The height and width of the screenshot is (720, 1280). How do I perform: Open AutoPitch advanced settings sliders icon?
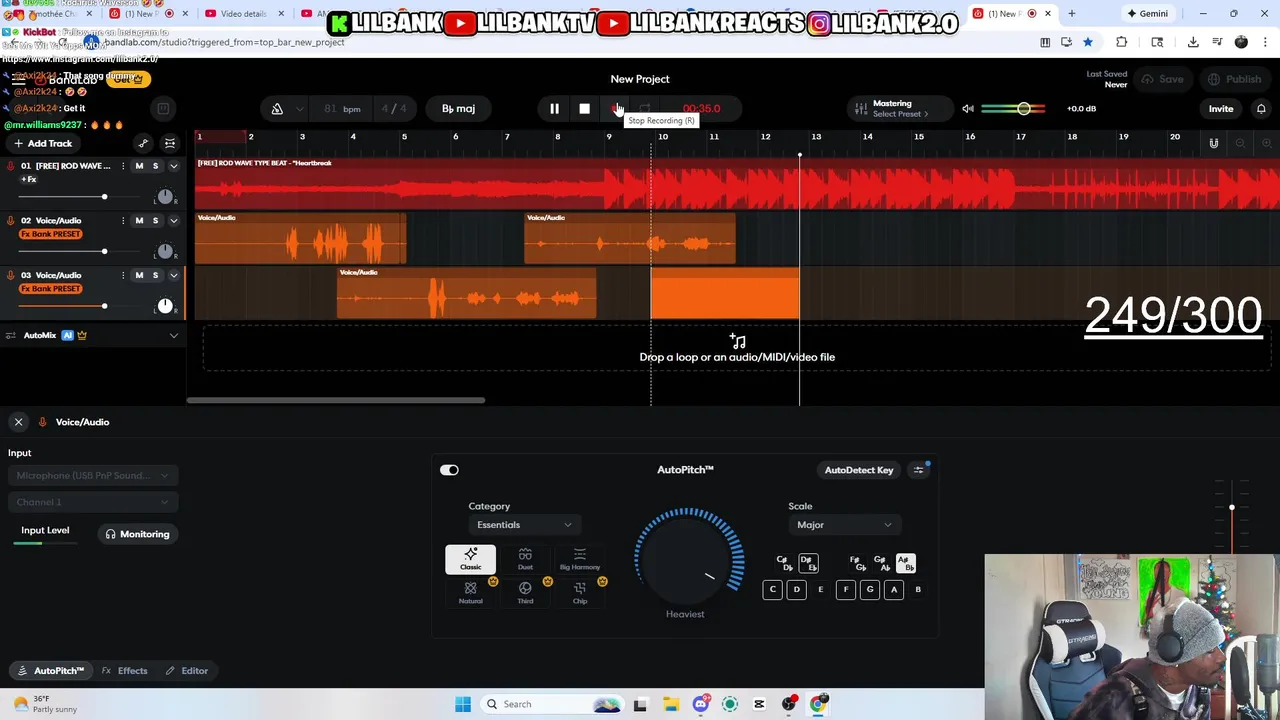pos(918,470)
